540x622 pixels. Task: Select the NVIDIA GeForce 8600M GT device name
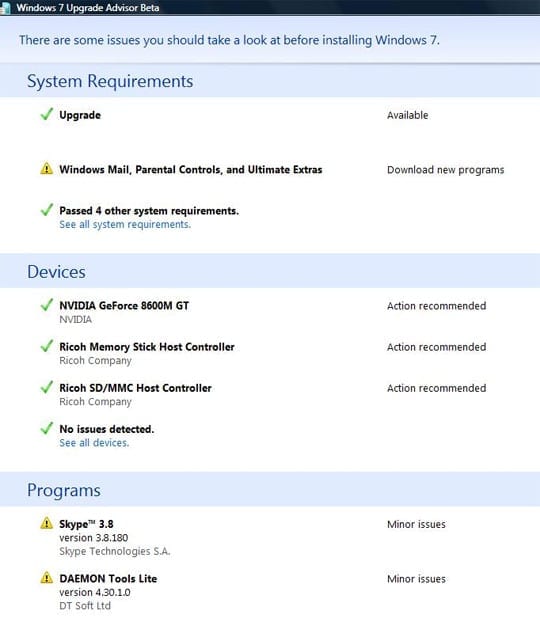pos(124,306)
